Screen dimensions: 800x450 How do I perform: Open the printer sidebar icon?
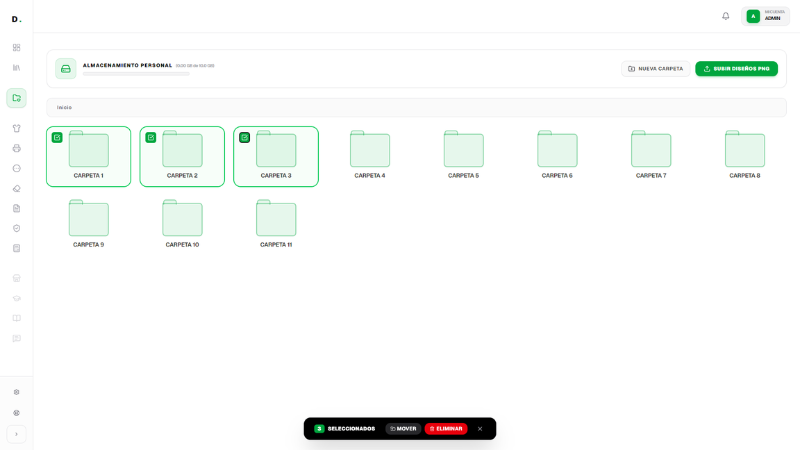coord(16,148)
